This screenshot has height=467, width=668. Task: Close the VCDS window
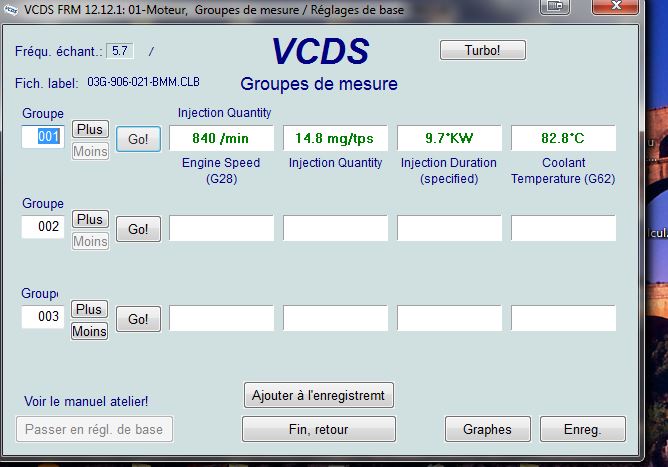coord(616,6)
